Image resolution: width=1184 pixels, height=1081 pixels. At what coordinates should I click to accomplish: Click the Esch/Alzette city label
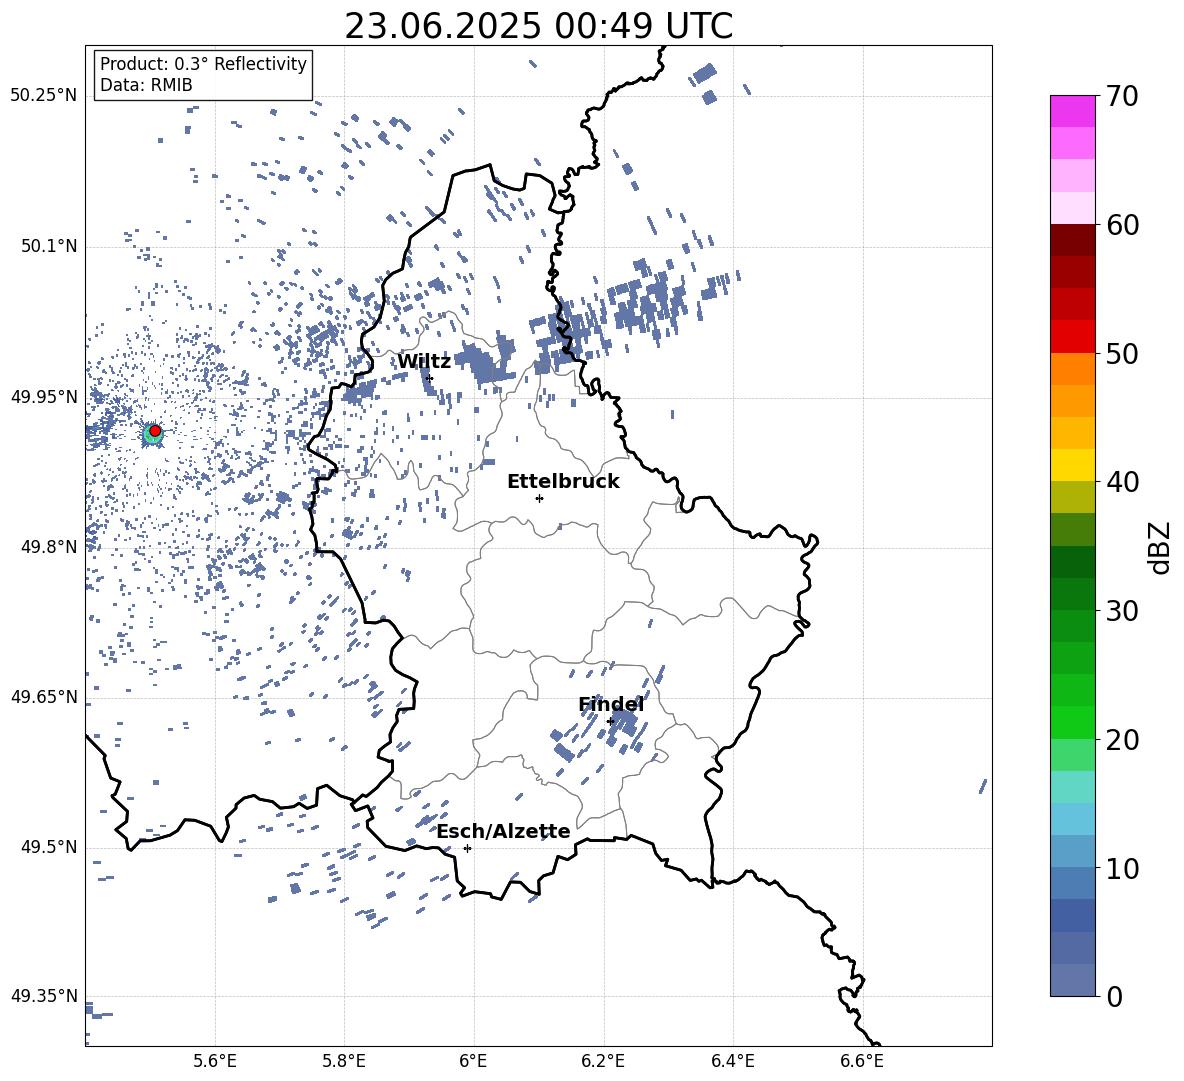(x=503, y=831)
